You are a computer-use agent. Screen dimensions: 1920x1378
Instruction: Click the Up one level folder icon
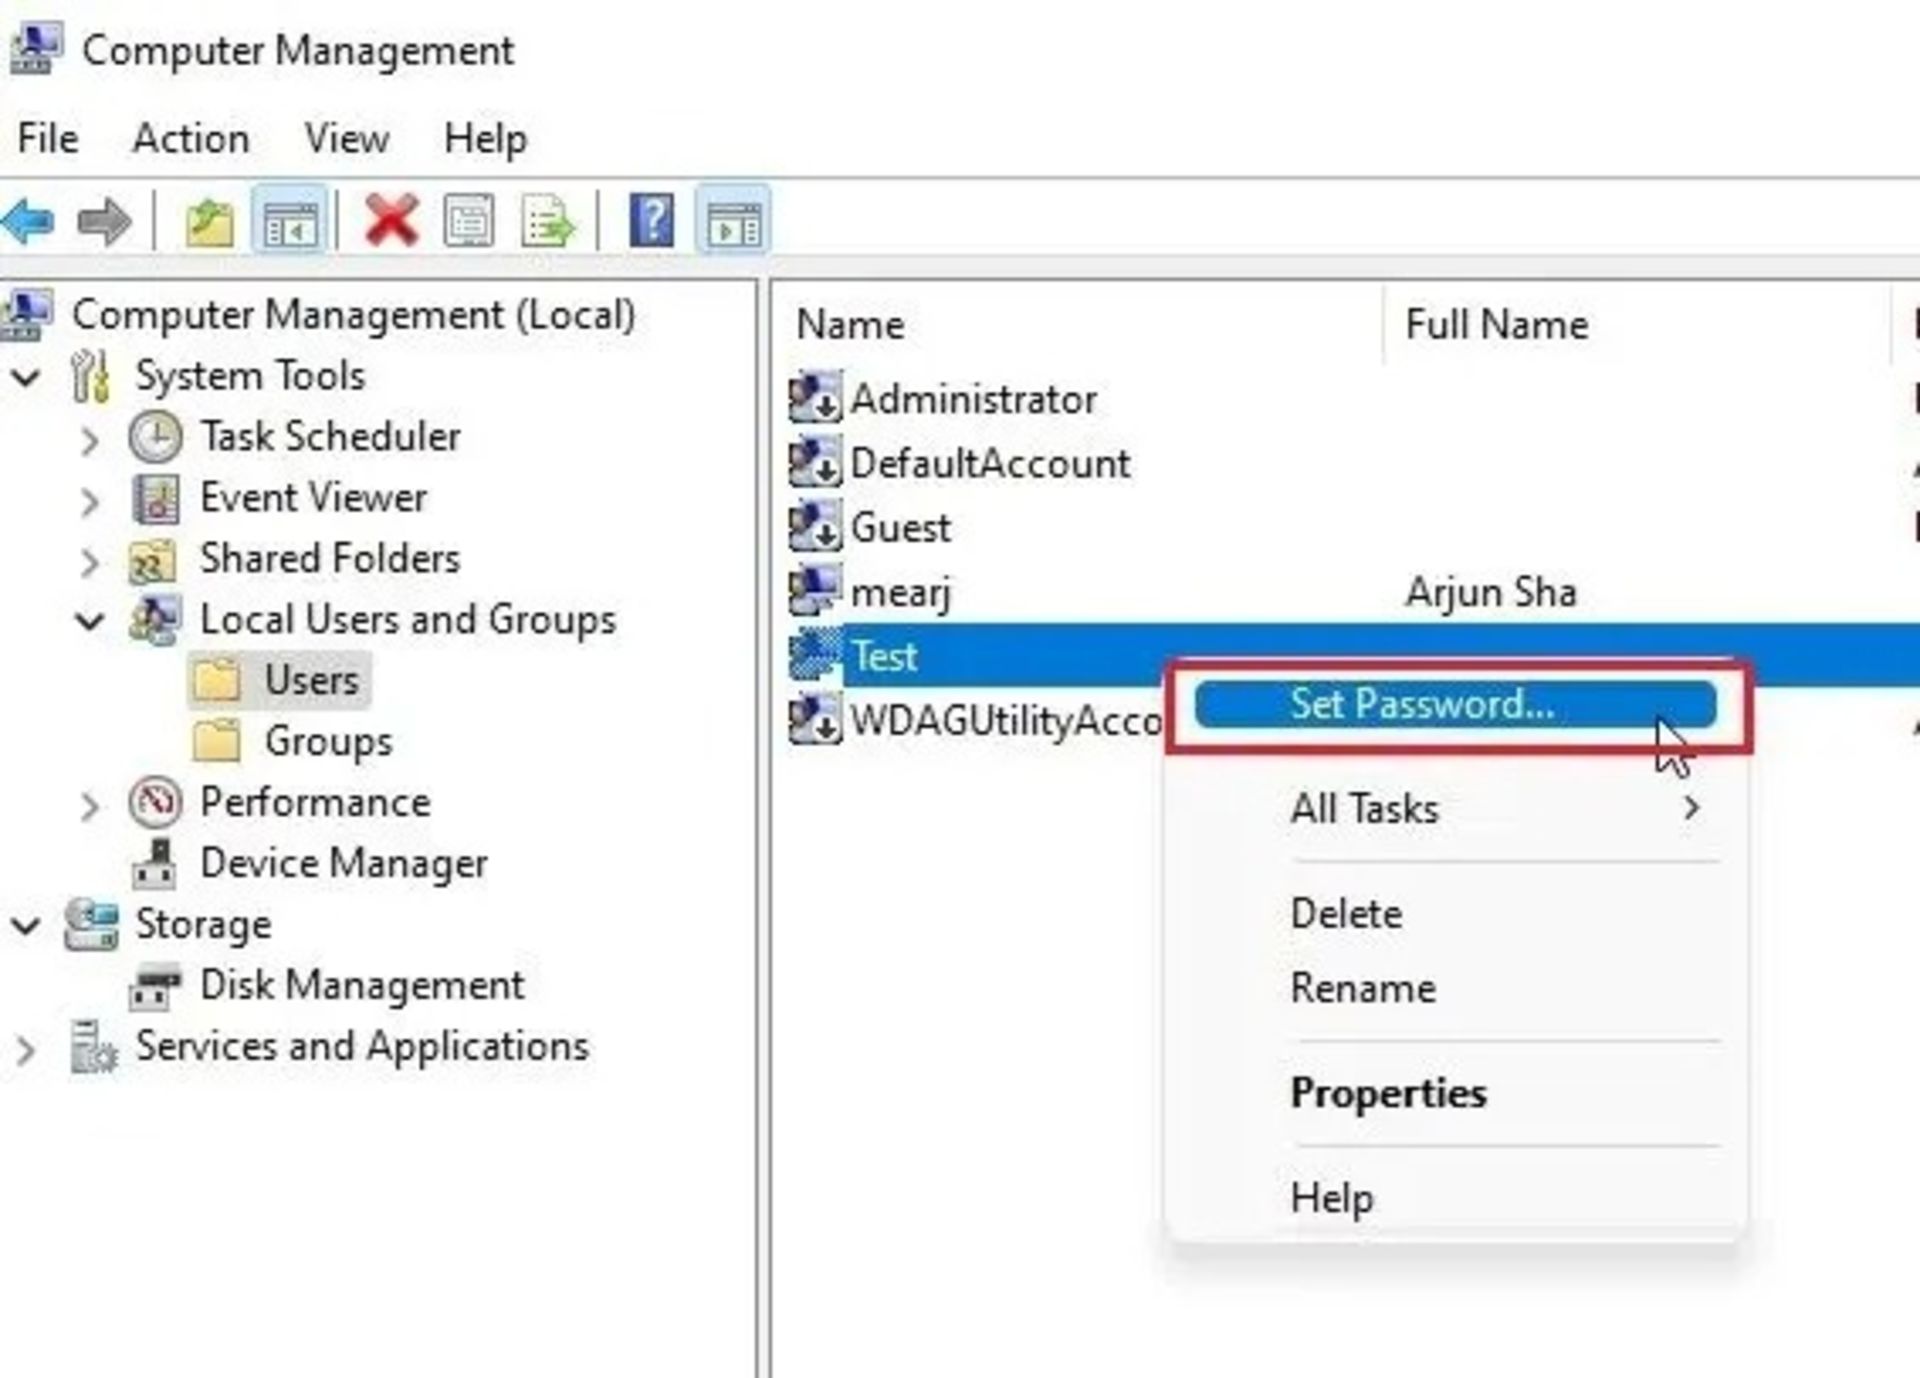click(x=210, y=221)
